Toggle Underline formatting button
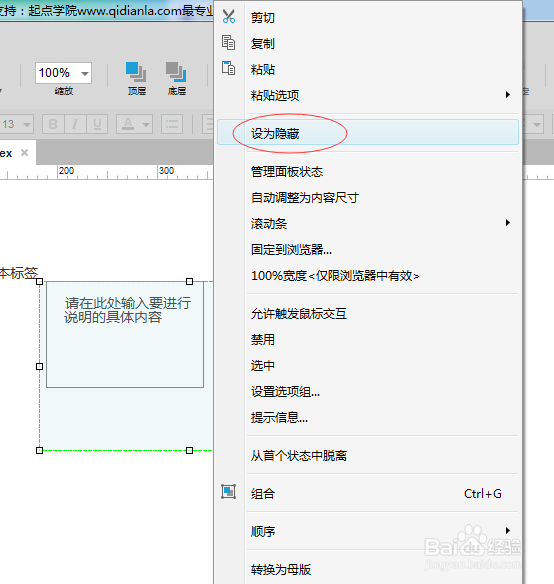The image size is (554, 584). (x=97, y=124)
